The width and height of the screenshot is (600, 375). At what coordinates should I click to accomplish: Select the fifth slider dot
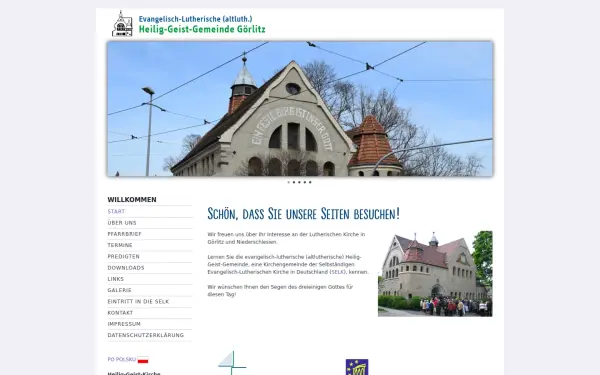pos(310,182)
